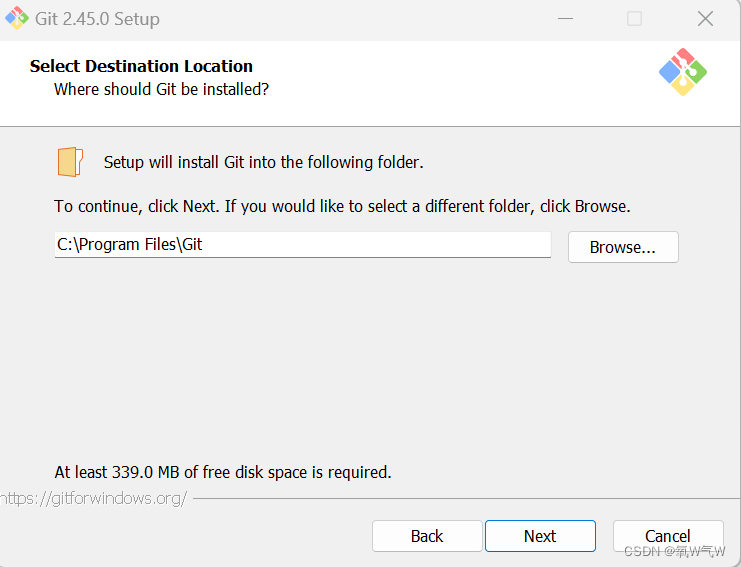Click the destination path field C:\Program Files\Git
Image resolution: width=741 pixels, height=567 pixels.
(303, 245)
